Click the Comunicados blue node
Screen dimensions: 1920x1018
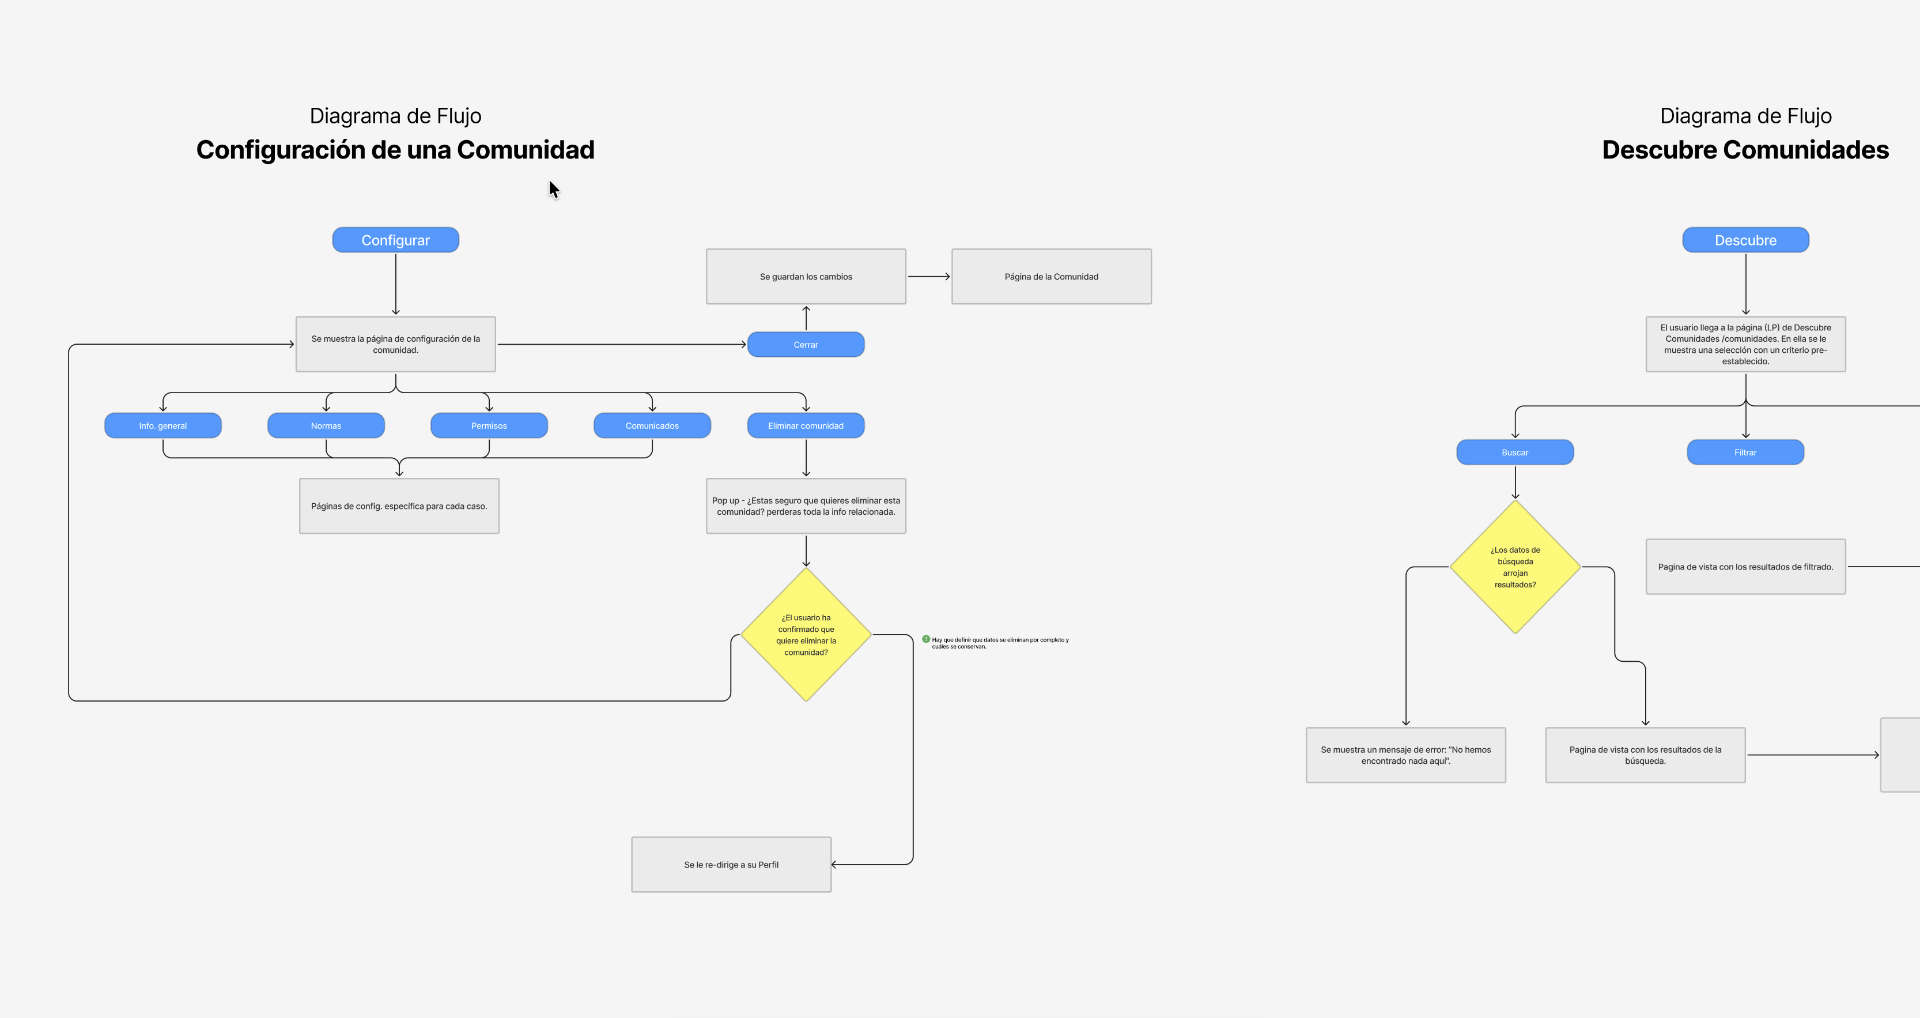[x=652, y=426]
